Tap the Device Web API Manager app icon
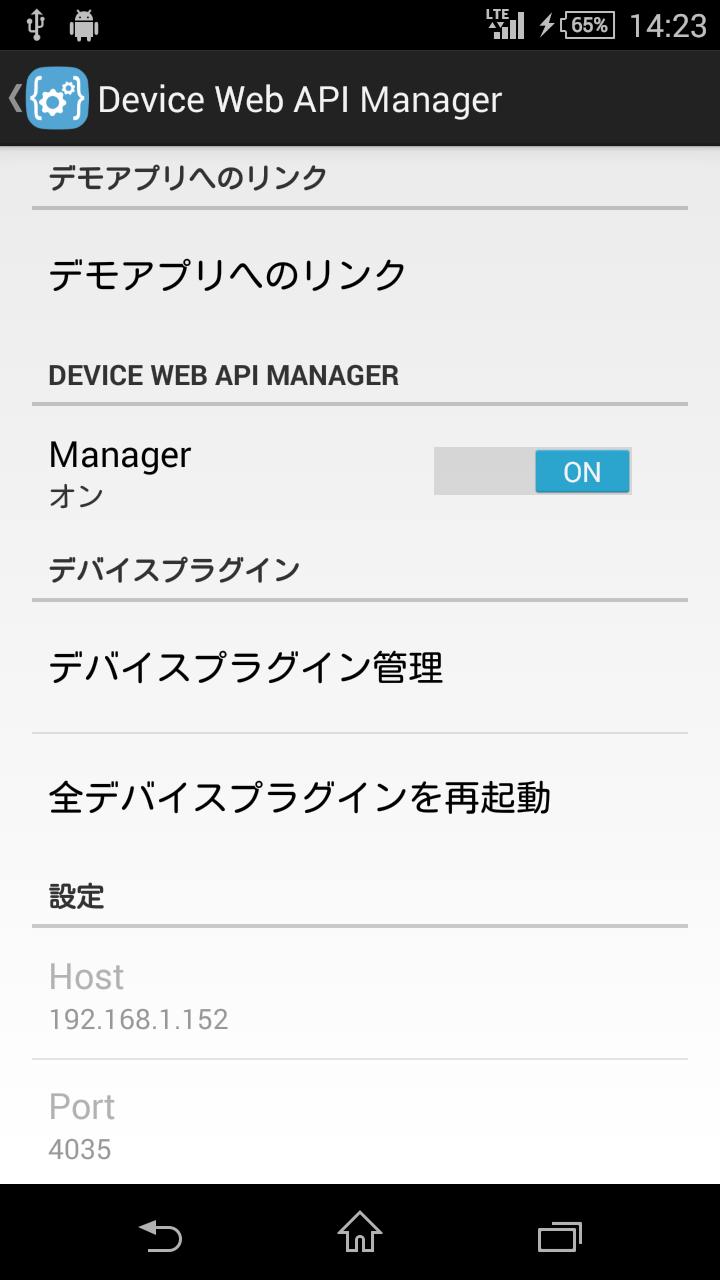This screenshot has width=720, height=1280. pyautogui.click(x=57, y=99)
